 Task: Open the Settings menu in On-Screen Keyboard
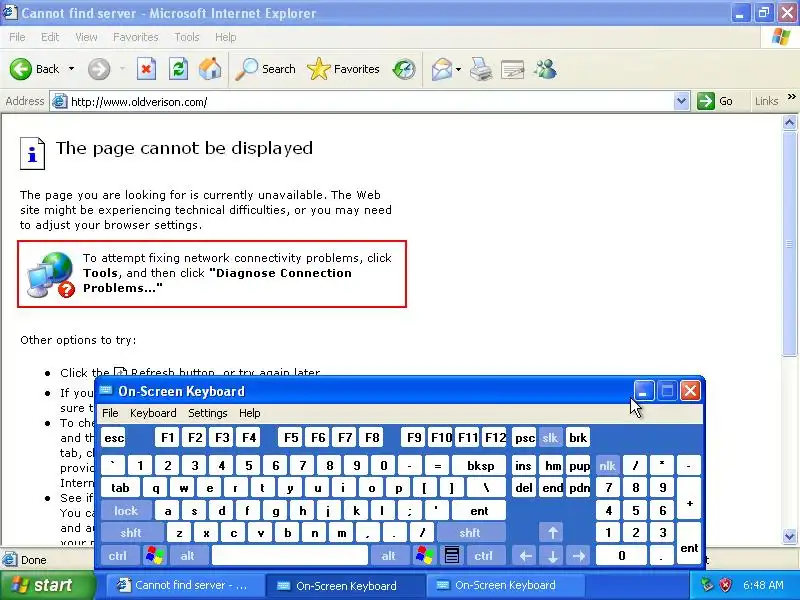208,413
